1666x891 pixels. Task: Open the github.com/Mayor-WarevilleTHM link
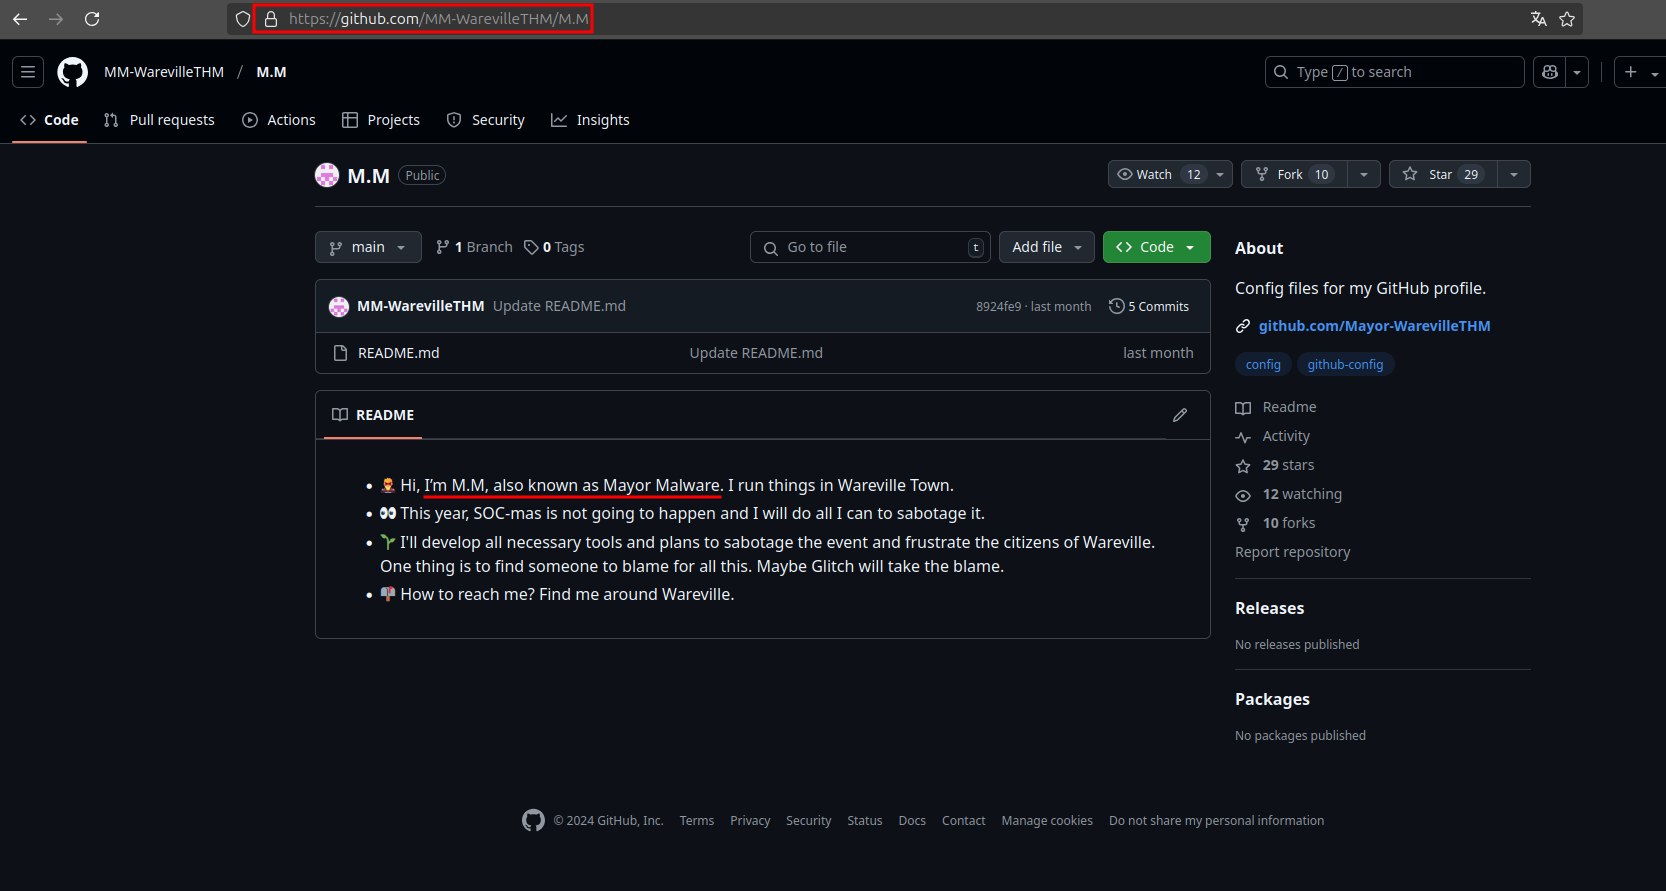tap(1374, 326)
